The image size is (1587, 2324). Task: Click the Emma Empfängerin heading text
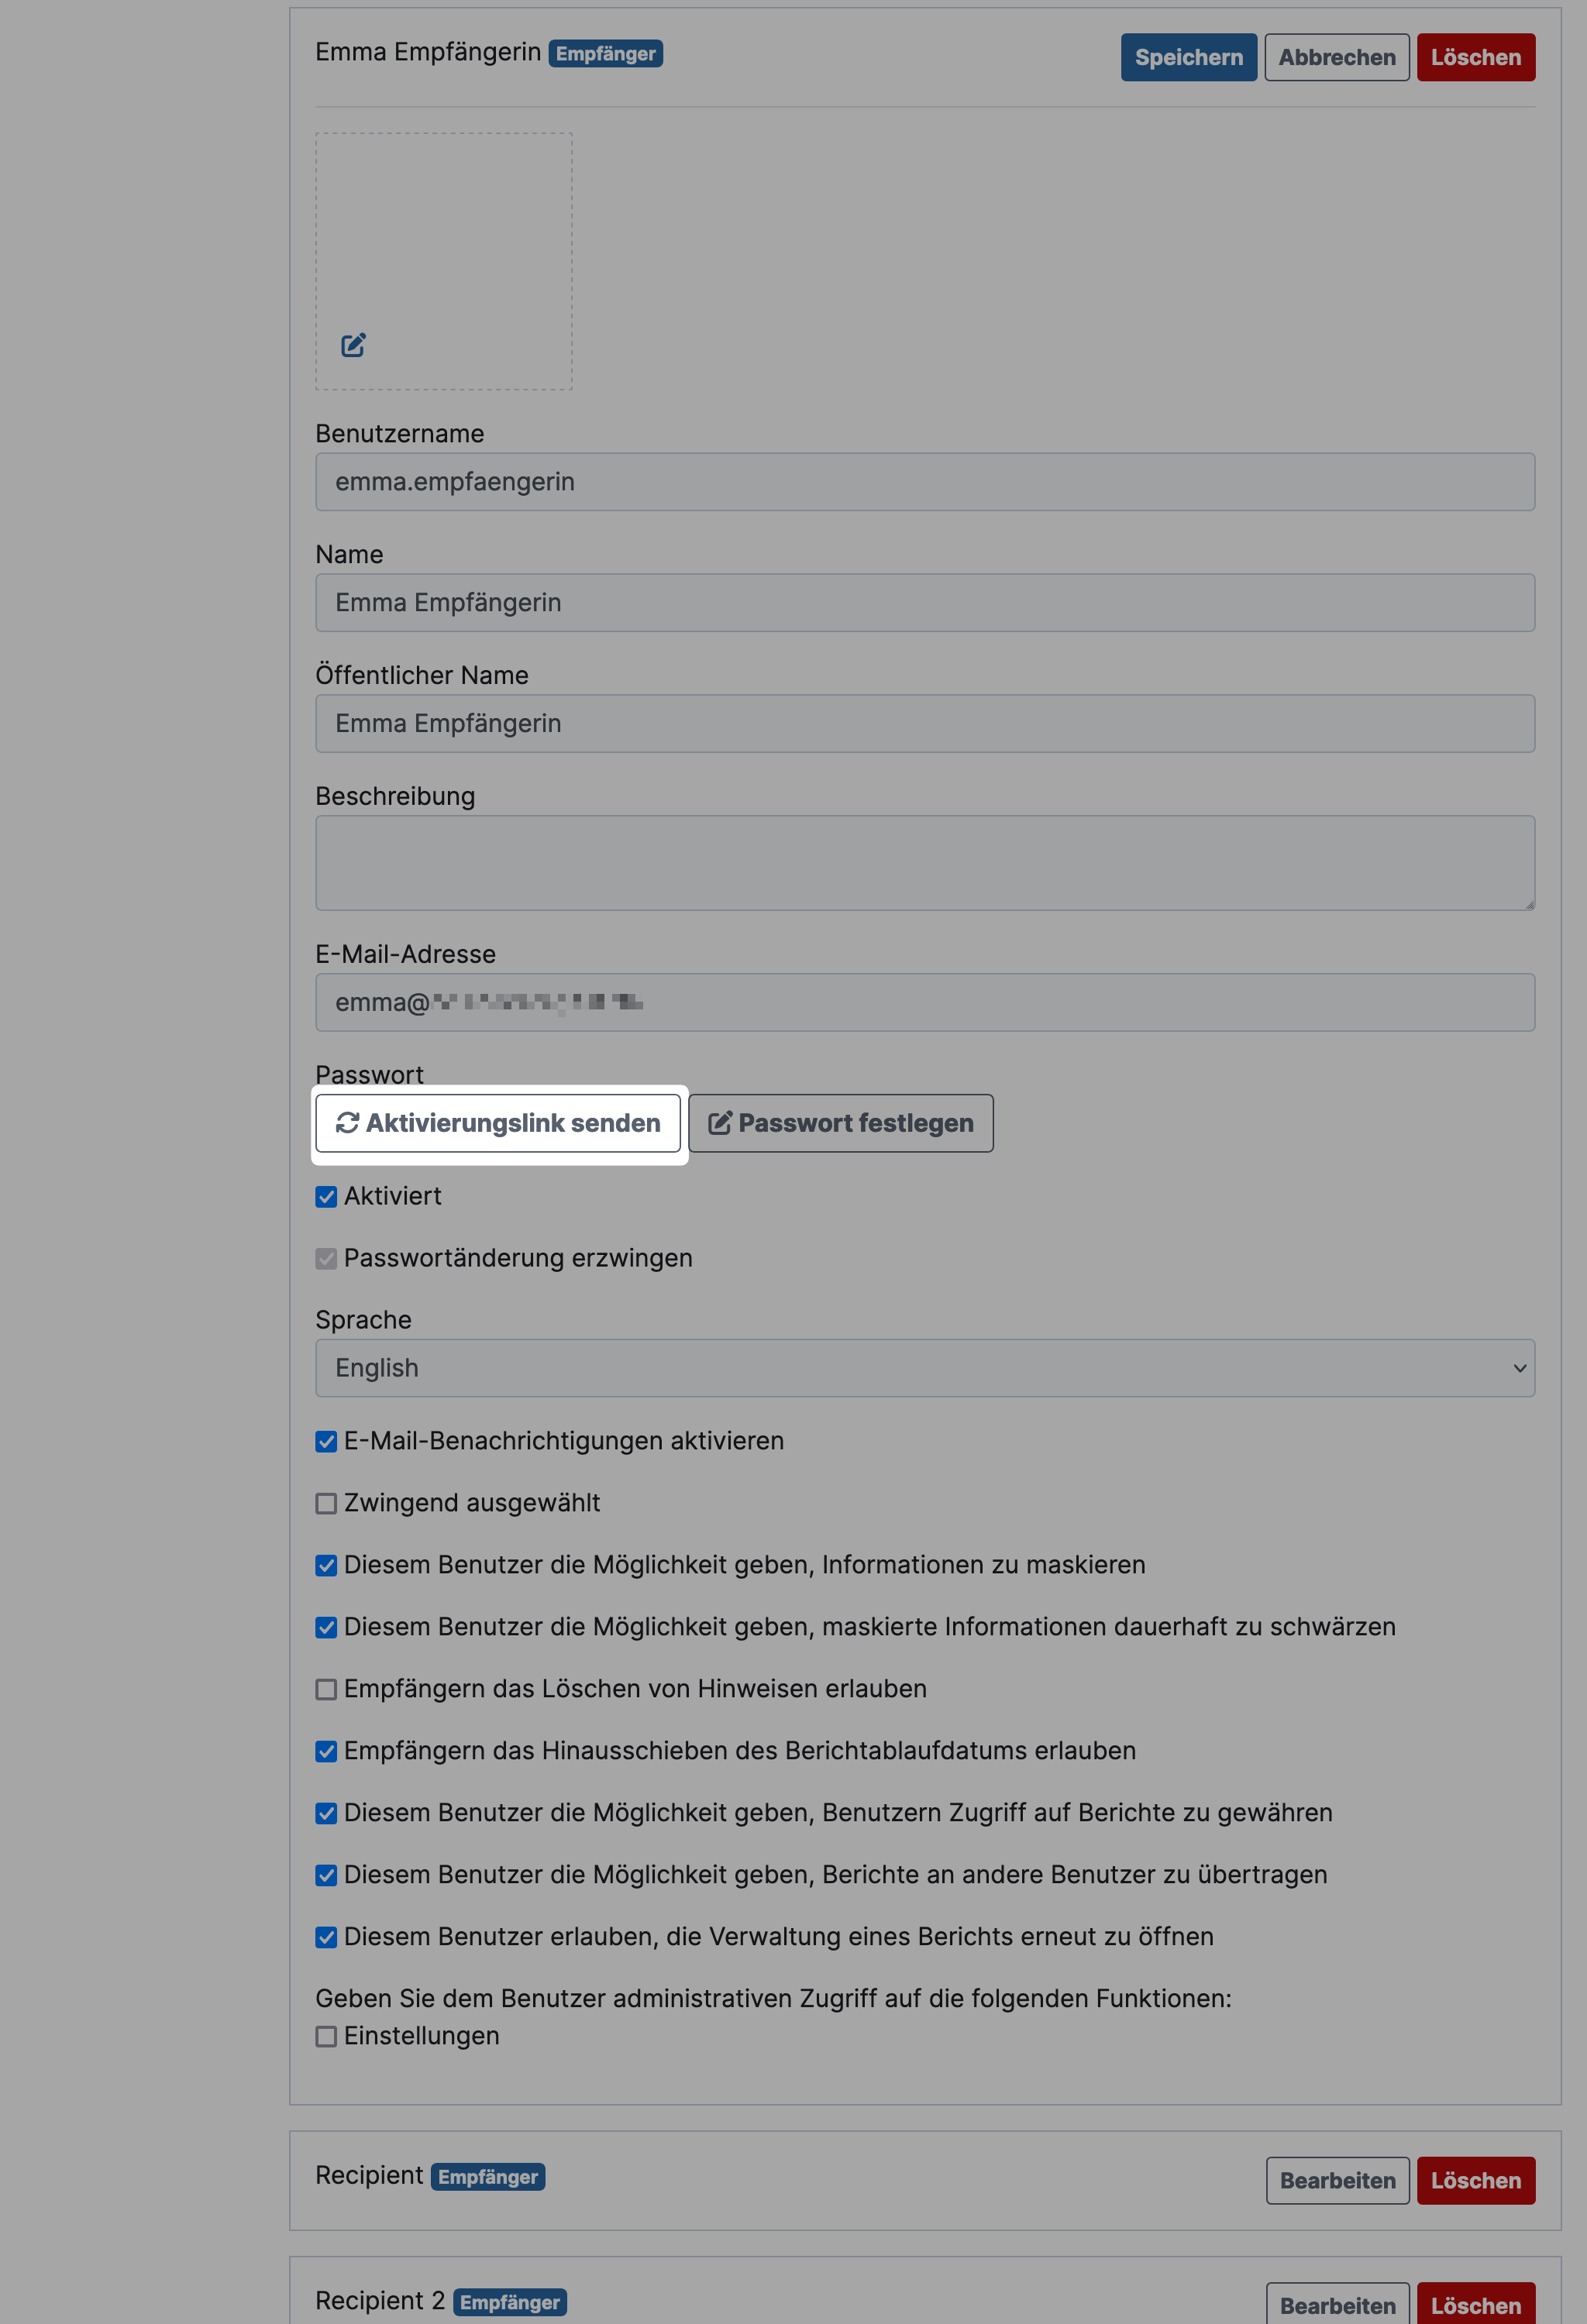point(428,52)
